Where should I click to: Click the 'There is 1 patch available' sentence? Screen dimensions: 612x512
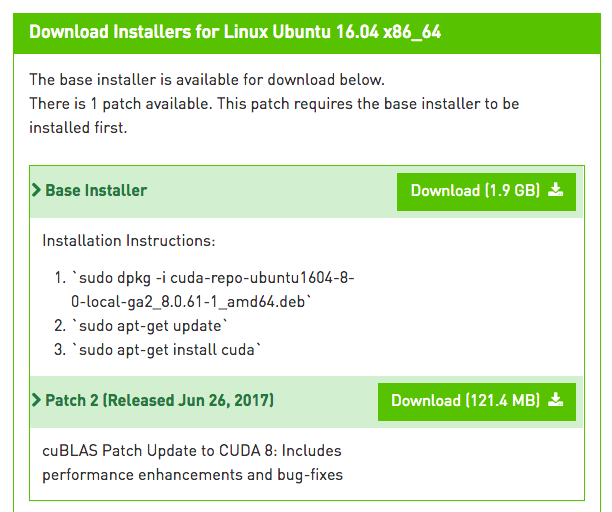coord(120,104)
